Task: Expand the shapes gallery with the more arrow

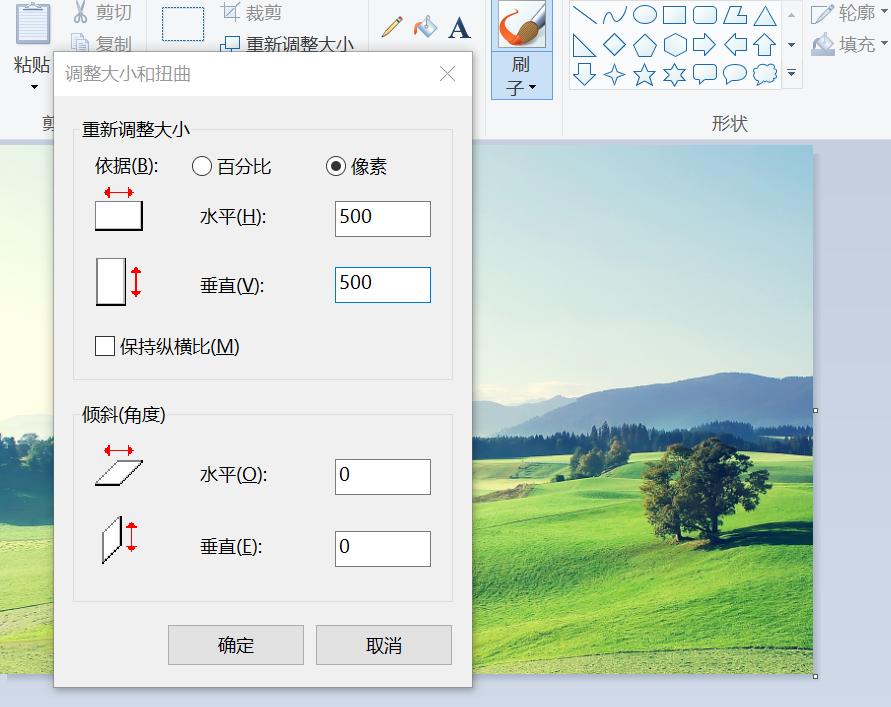Action: pos(791,73)
